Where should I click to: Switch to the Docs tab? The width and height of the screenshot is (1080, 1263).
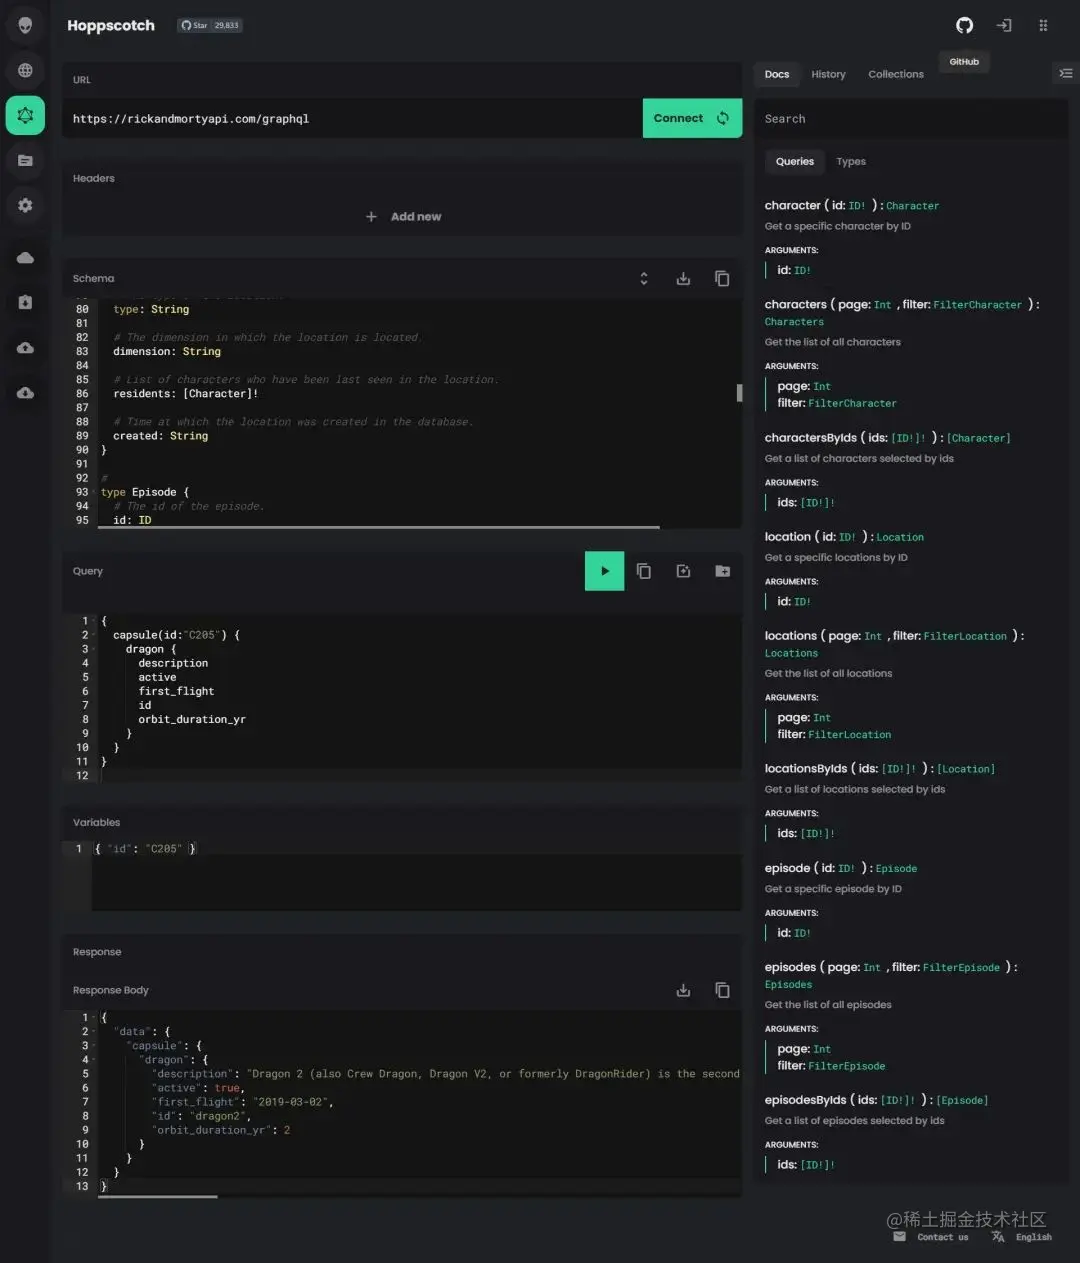pos(777,74)
